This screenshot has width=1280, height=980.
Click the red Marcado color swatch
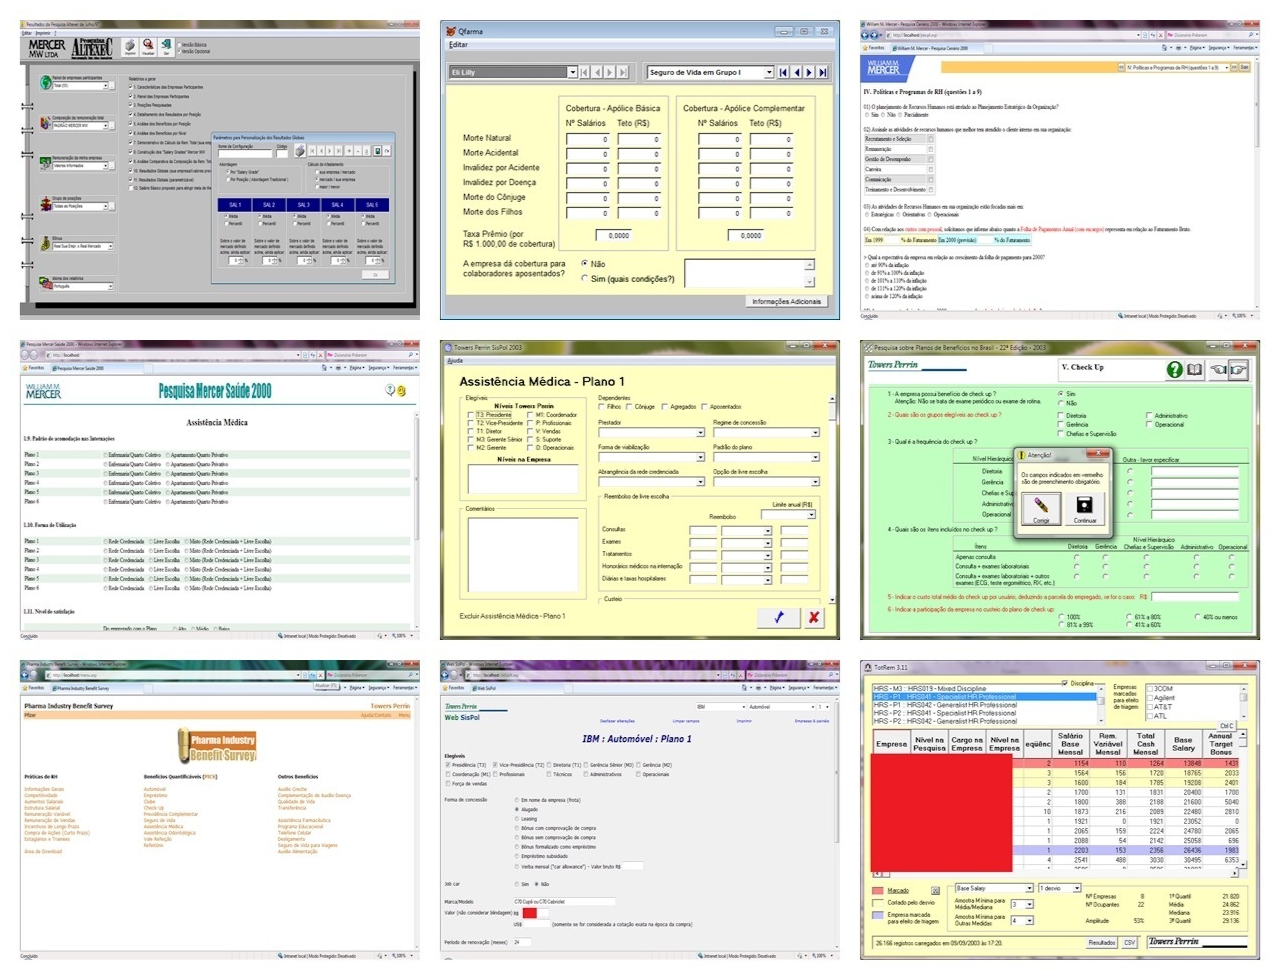click(878, 890)
